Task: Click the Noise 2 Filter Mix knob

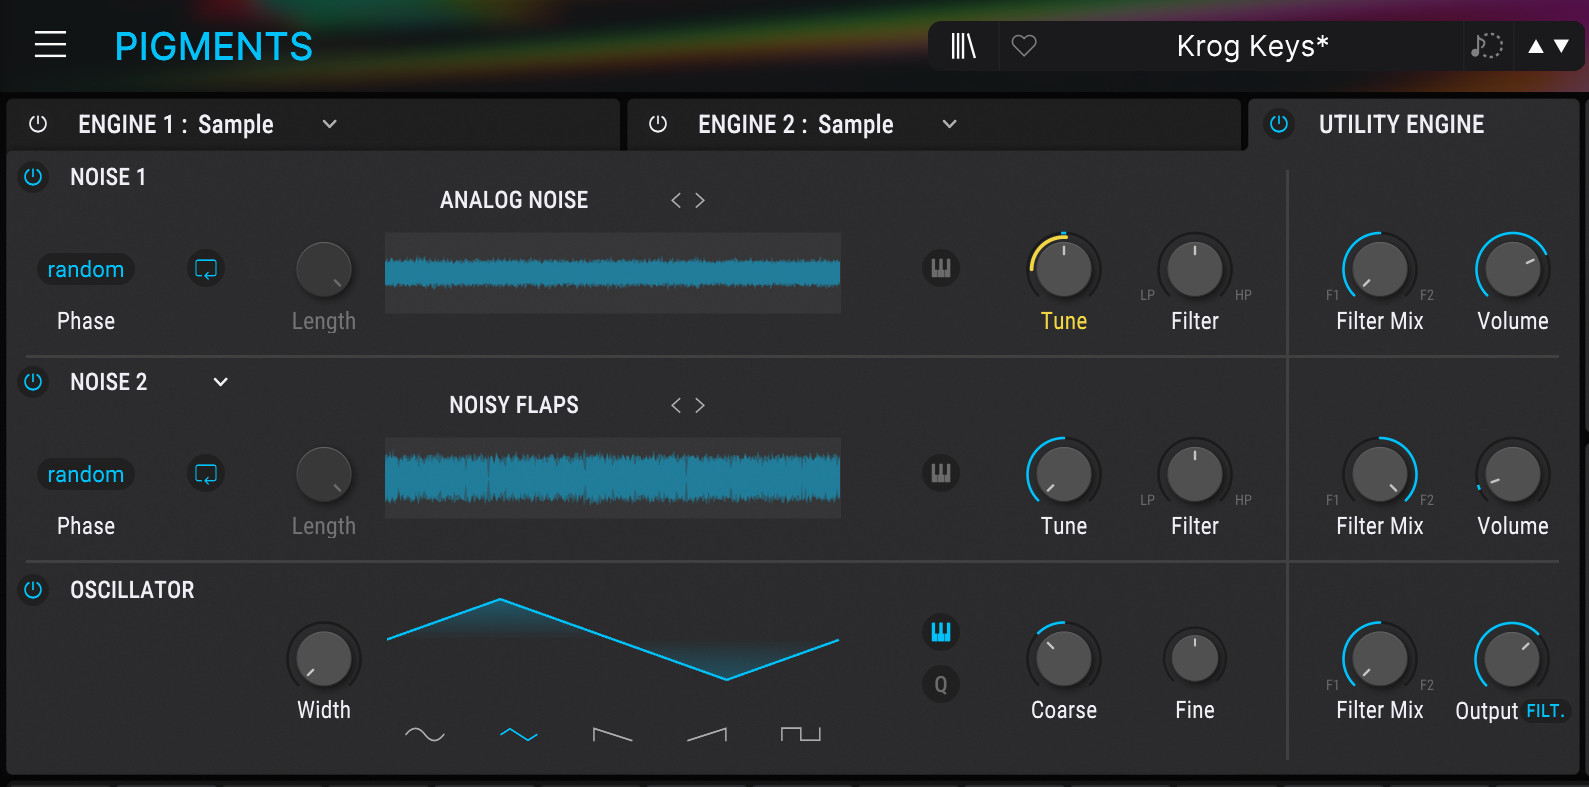Action: coord(1380,475)
